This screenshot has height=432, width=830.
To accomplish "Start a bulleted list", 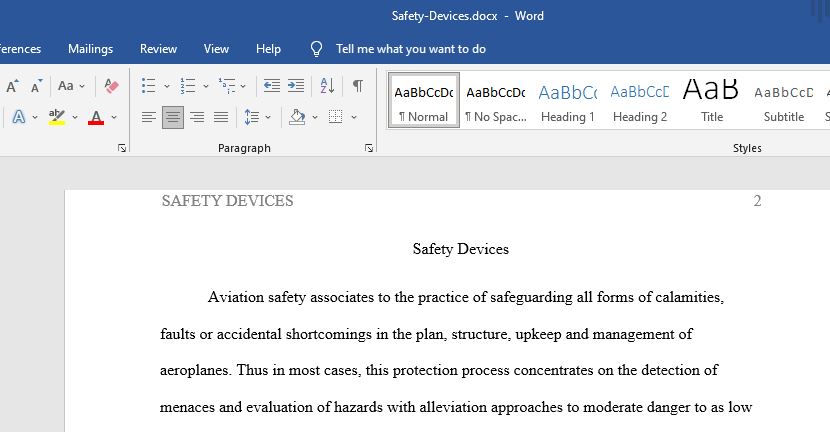I will pos(149,86).
